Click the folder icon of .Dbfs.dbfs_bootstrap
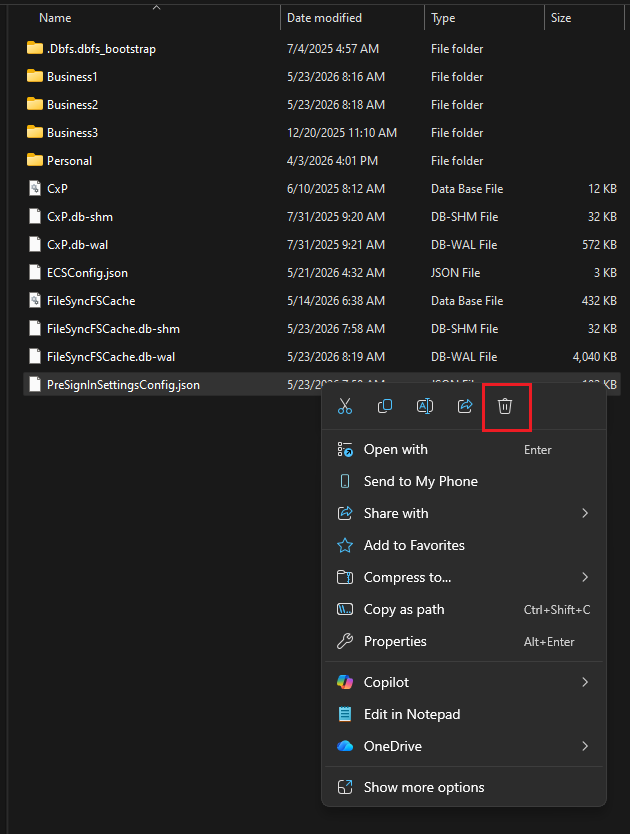Viewport: 630px width, 834px height. [35, 48]
